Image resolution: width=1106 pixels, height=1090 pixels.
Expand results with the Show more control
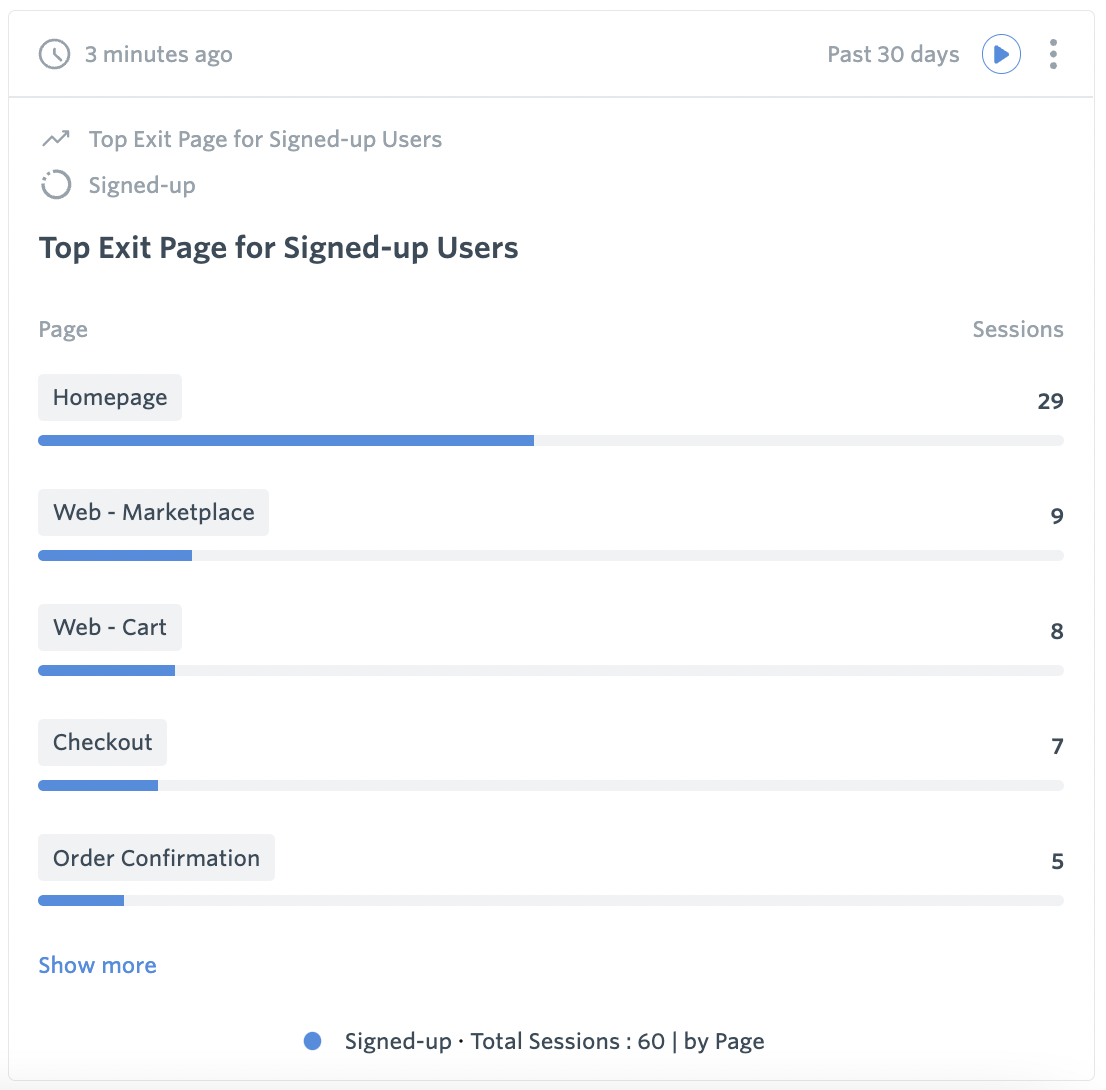tap(97, 965)
